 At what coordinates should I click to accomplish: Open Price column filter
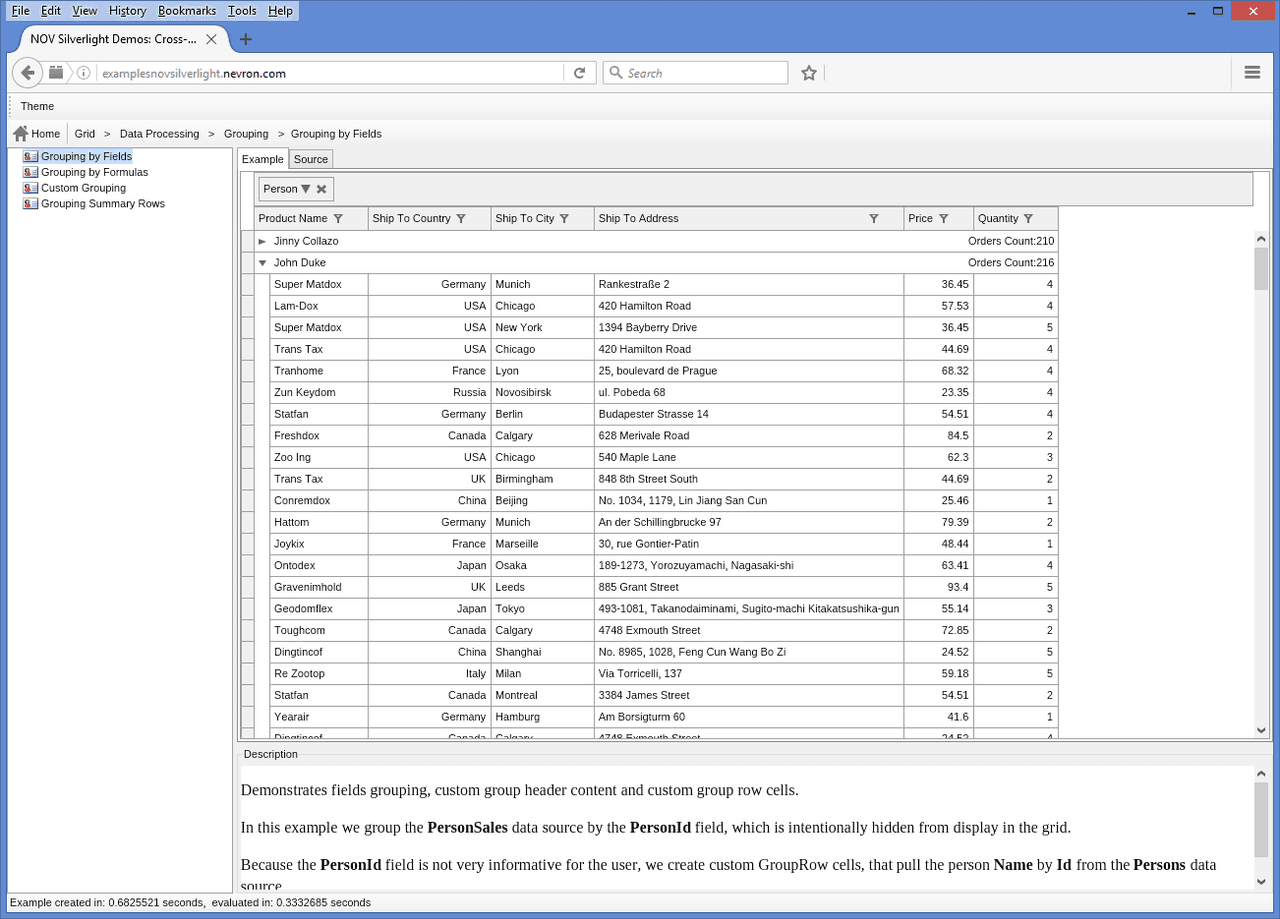coord(943,218)
